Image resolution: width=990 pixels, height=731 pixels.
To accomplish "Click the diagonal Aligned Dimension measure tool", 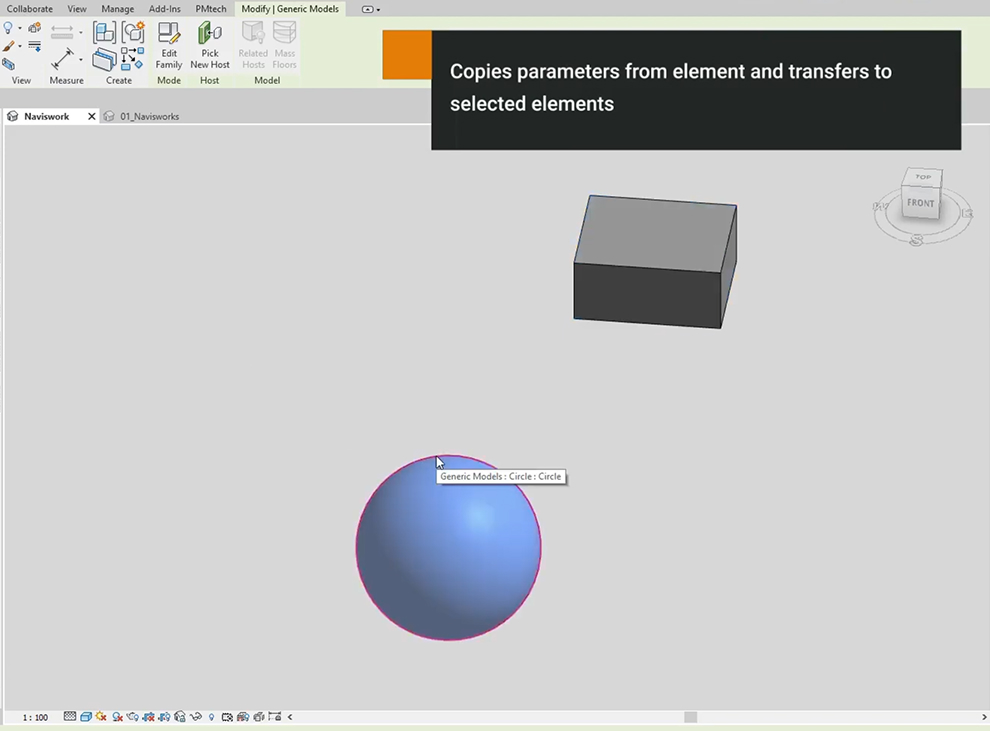I will pyautogui.click(x=63, y=60).
